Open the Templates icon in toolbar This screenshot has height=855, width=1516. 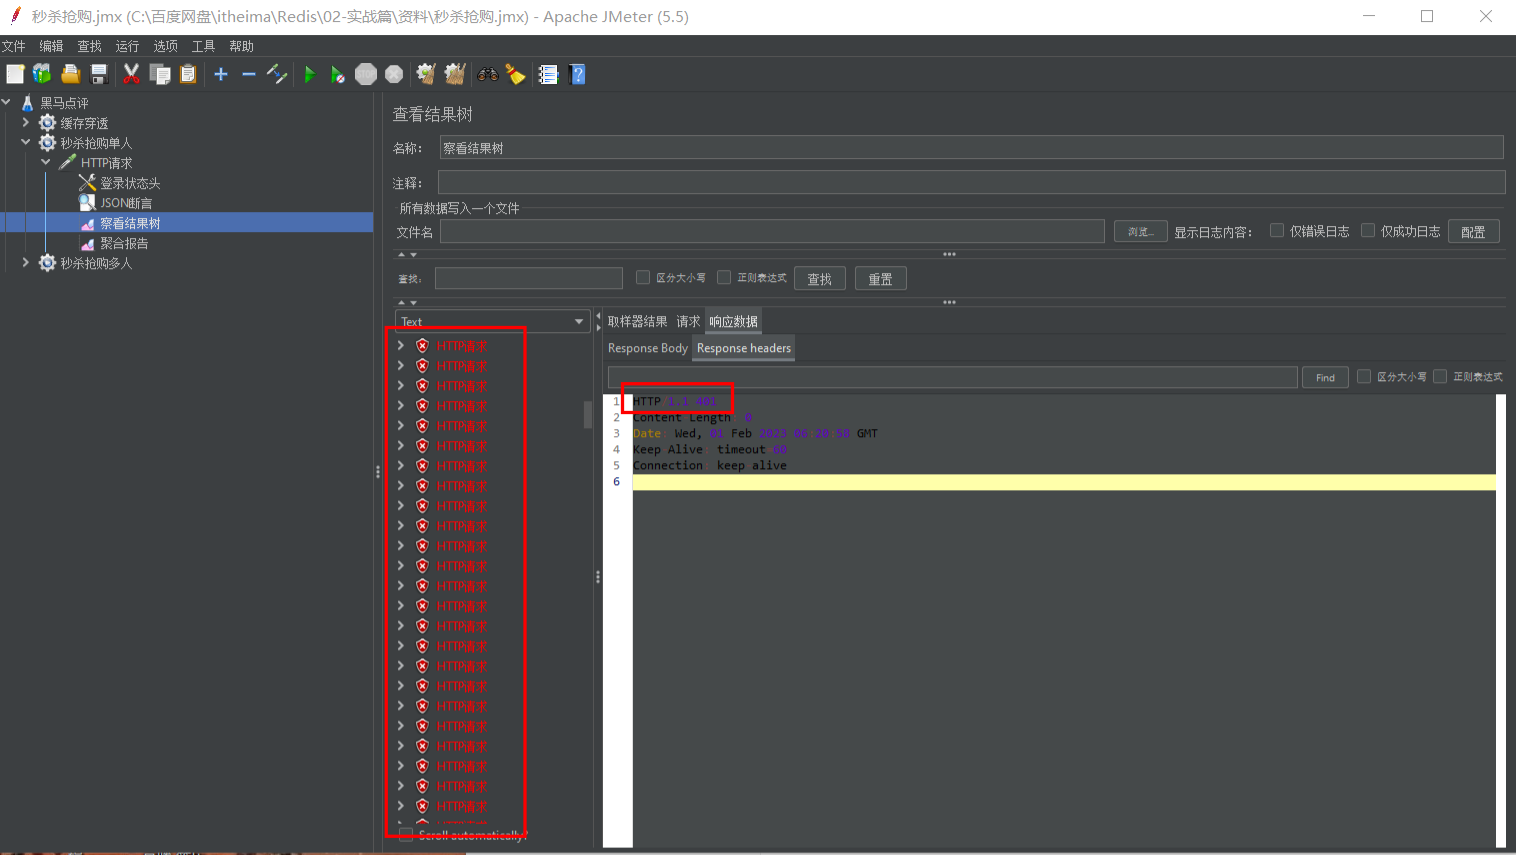click(x=42, y=74)
